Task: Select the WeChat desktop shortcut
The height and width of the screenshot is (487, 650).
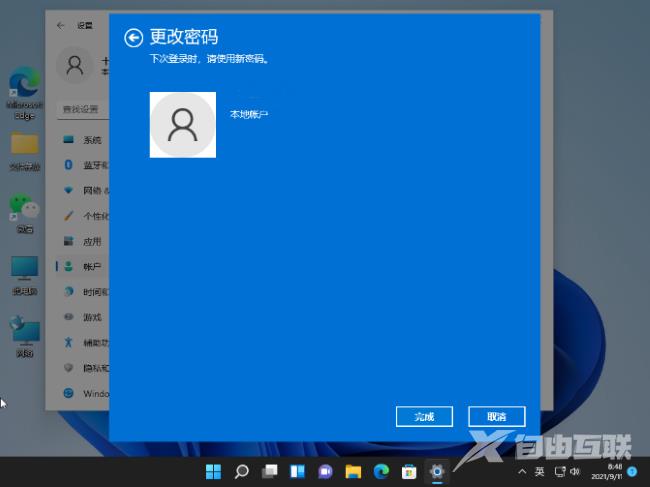Action: click(24, 213)
